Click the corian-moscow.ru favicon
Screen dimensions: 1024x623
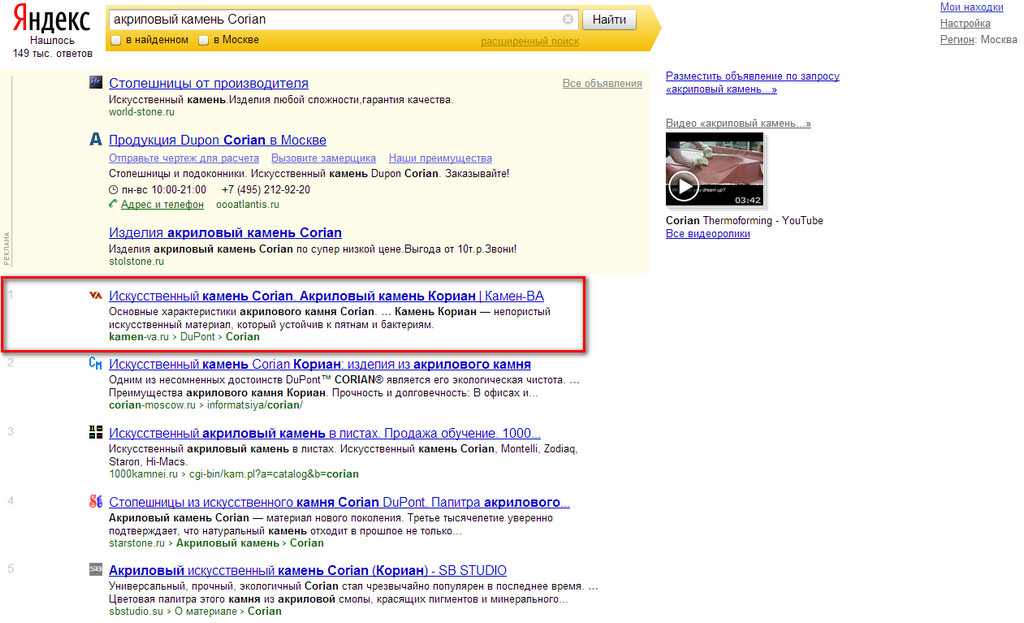click(x=96, y=363)
